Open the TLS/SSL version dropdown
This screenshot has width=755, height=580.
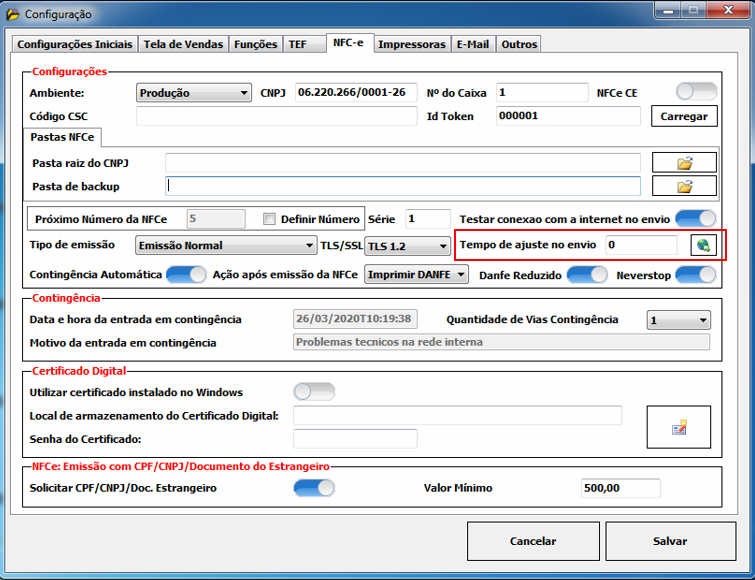click(407, 246)
